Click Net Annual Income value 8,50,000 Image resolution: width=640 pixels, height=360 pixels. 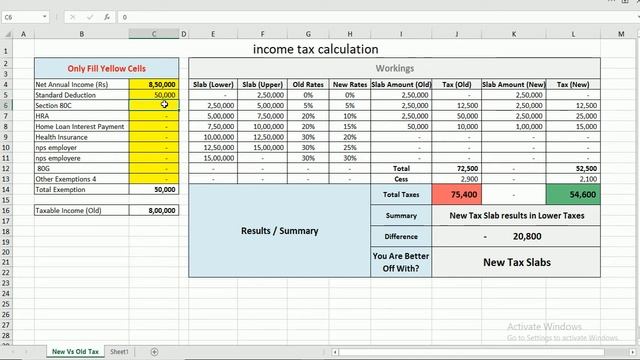click(154, 84)
